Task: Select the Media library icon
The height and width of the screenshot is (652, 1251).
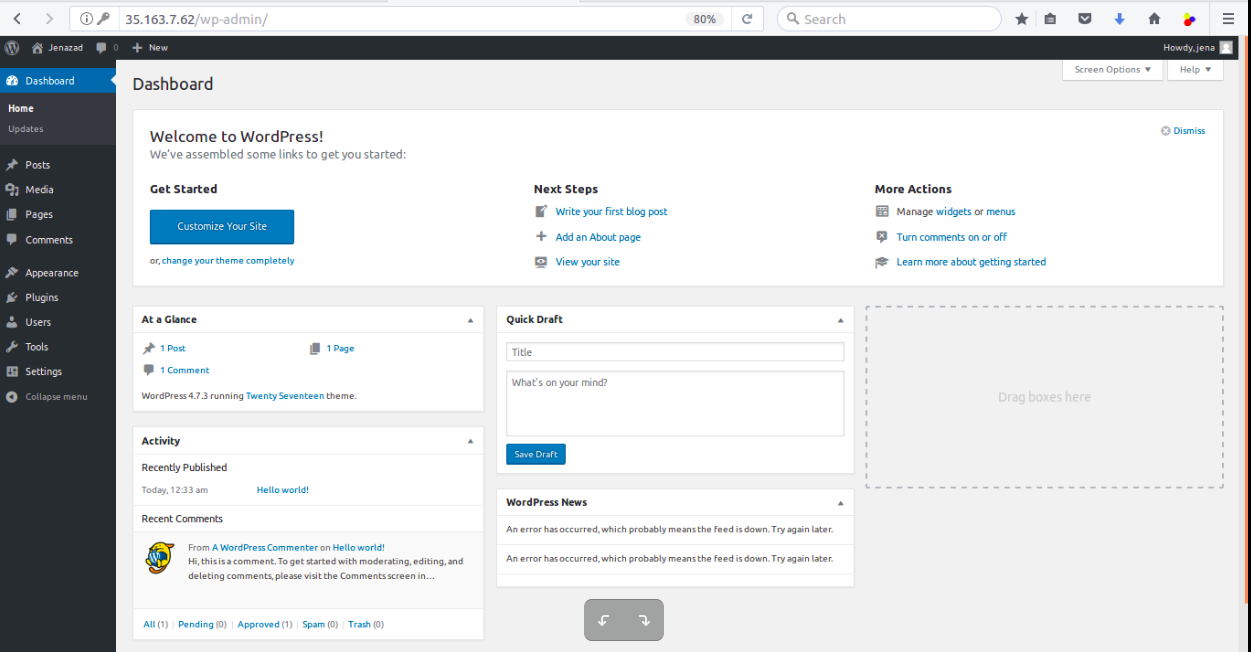Action: tap(15, 189)
